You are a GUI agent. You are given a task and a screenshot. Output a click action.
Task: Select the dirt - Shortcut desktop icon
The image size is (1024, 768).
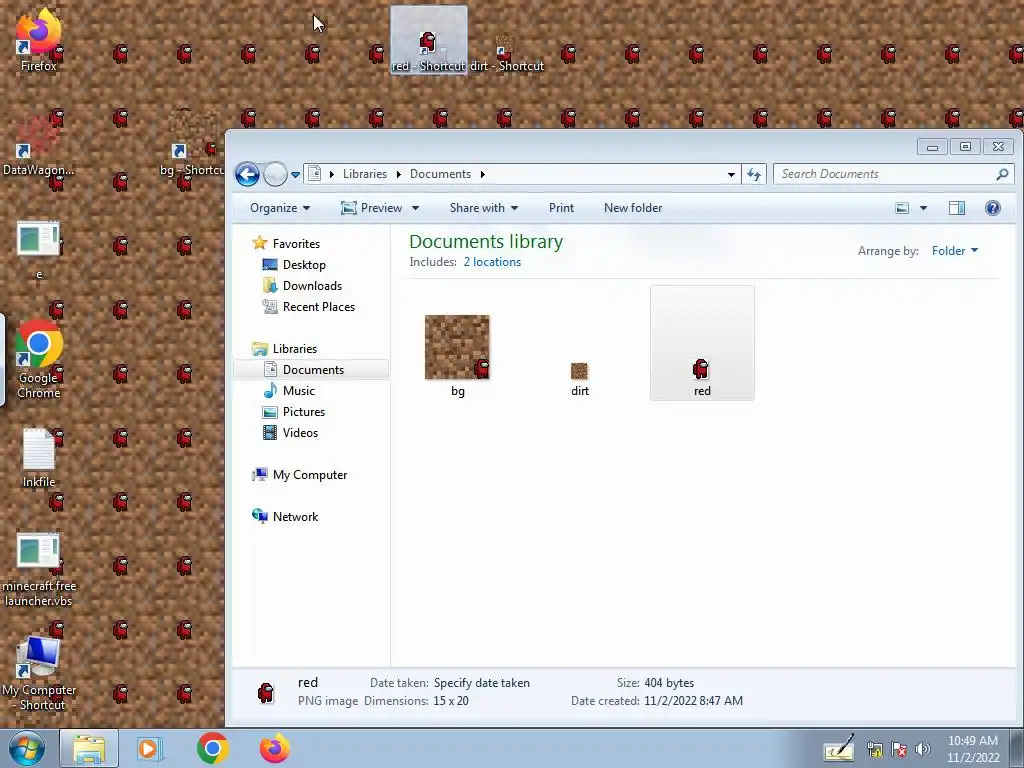(x=507, y=50)
